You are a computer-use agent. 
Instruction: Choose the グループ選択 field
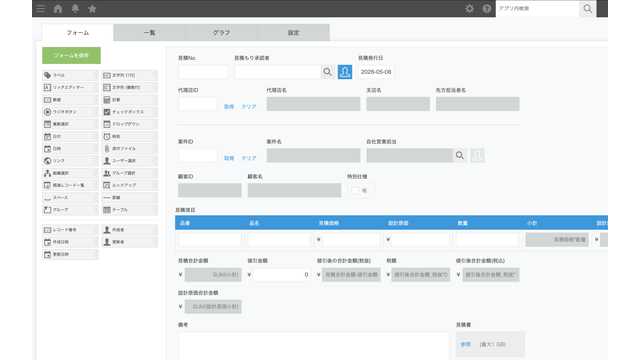click(x=129, y=173)
